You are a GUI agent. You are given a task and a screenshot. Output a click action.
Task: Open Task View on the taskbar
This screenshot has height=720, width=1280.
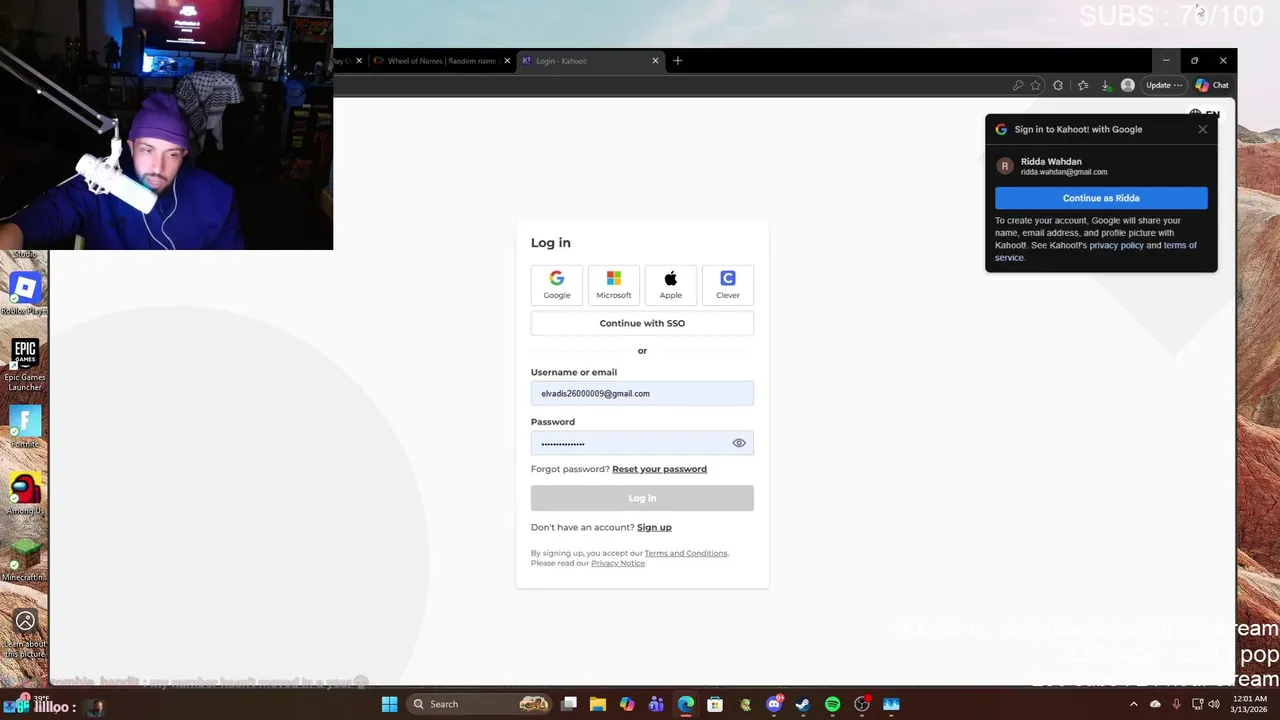(x=569, y=704)
